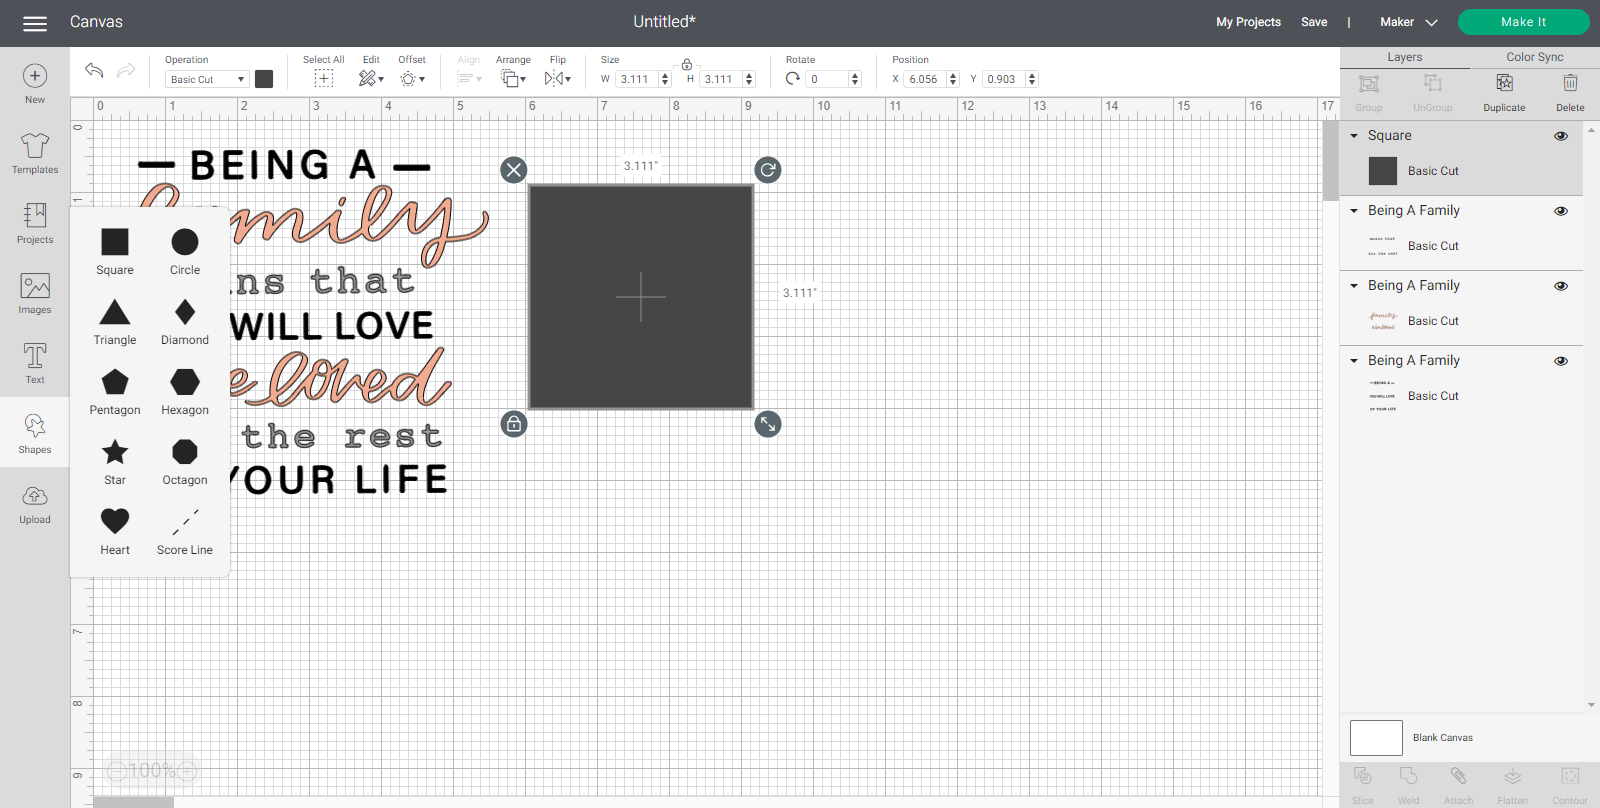Viewport: 1600px width, 808px height.
Task: Collapse the Square layer group
Action: (1354, 136)
